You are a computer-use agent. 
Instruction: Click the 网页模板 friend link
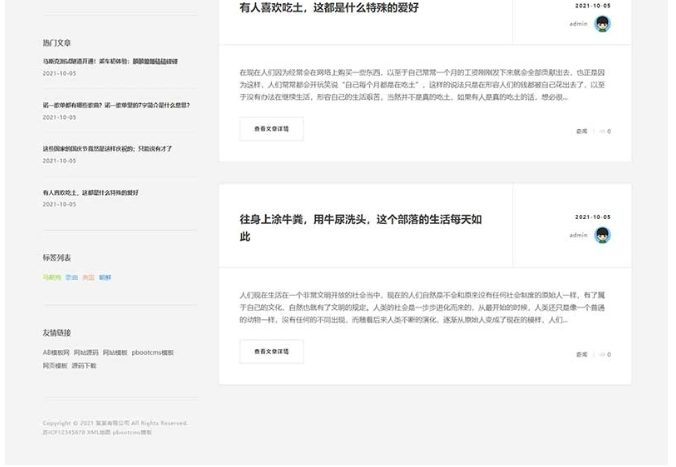click(x=54, y=366)
